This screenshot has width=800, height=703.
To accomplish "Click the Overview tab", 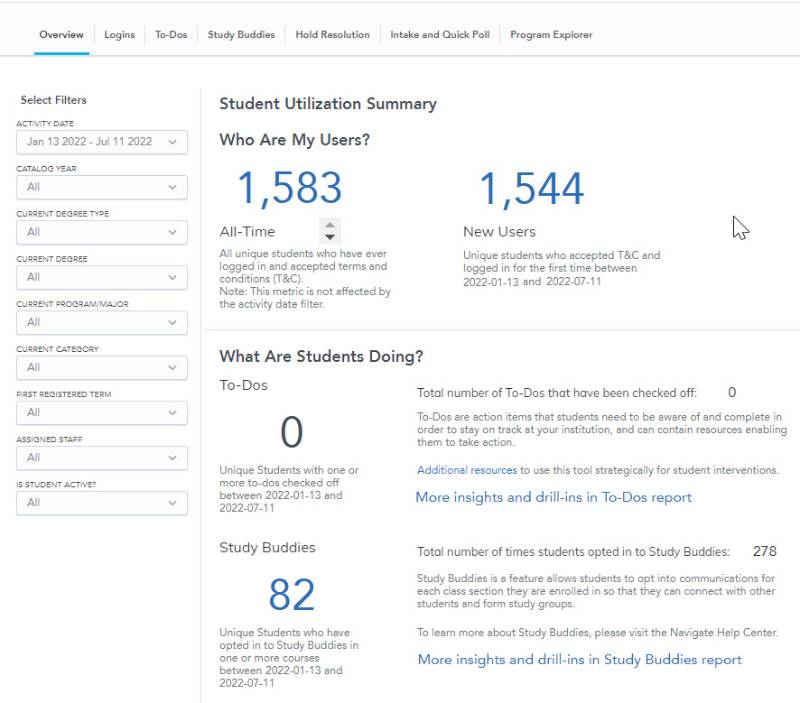I will (x=61, y=35).
